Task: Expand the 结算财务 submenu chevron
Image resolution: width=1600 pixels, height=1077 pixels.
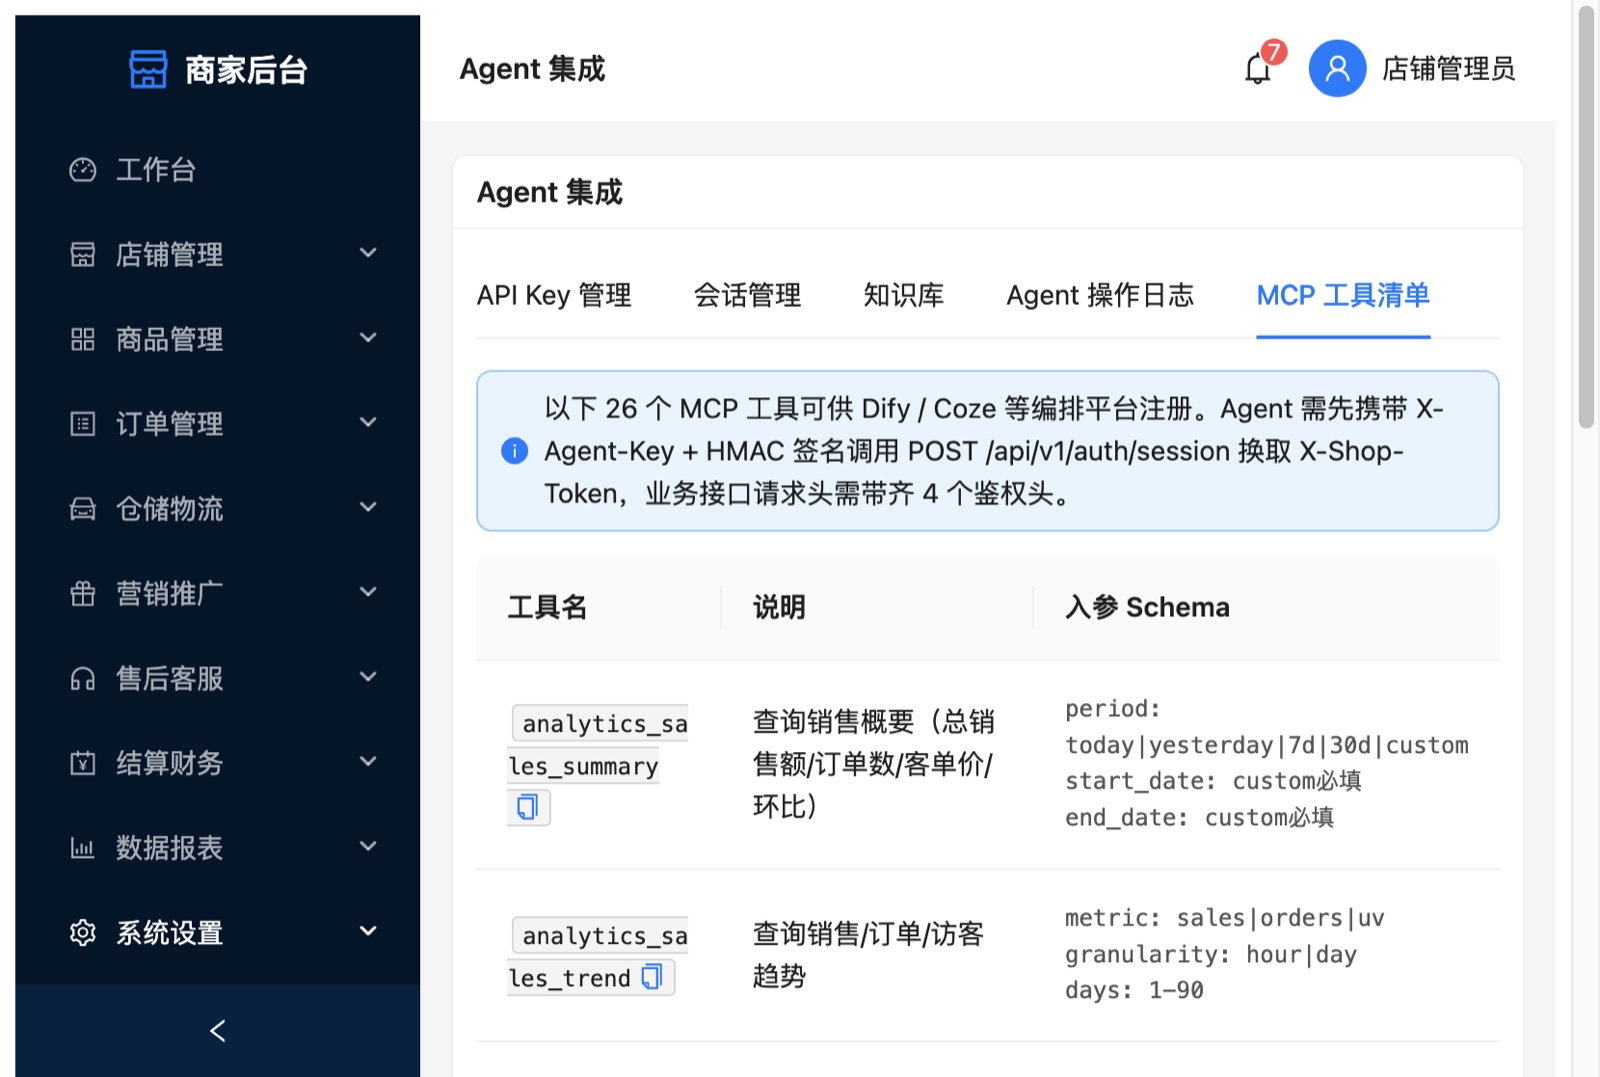Action: tap(368, 761)
